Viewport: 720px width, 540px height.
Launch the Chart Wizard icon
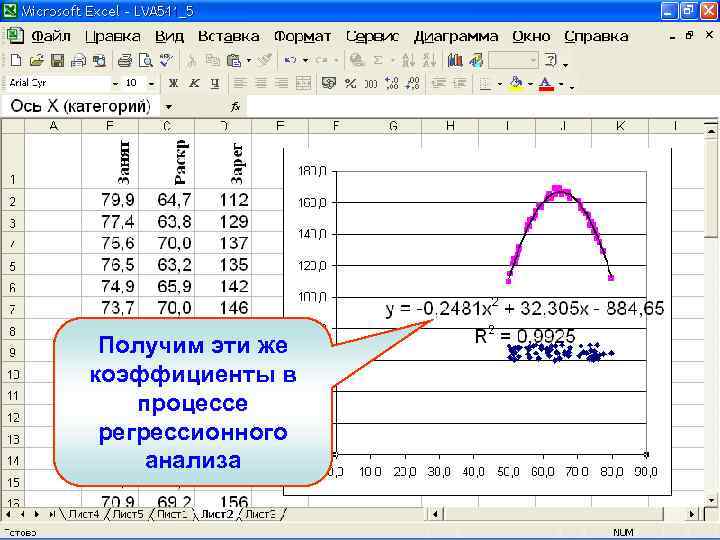[455, 60]
